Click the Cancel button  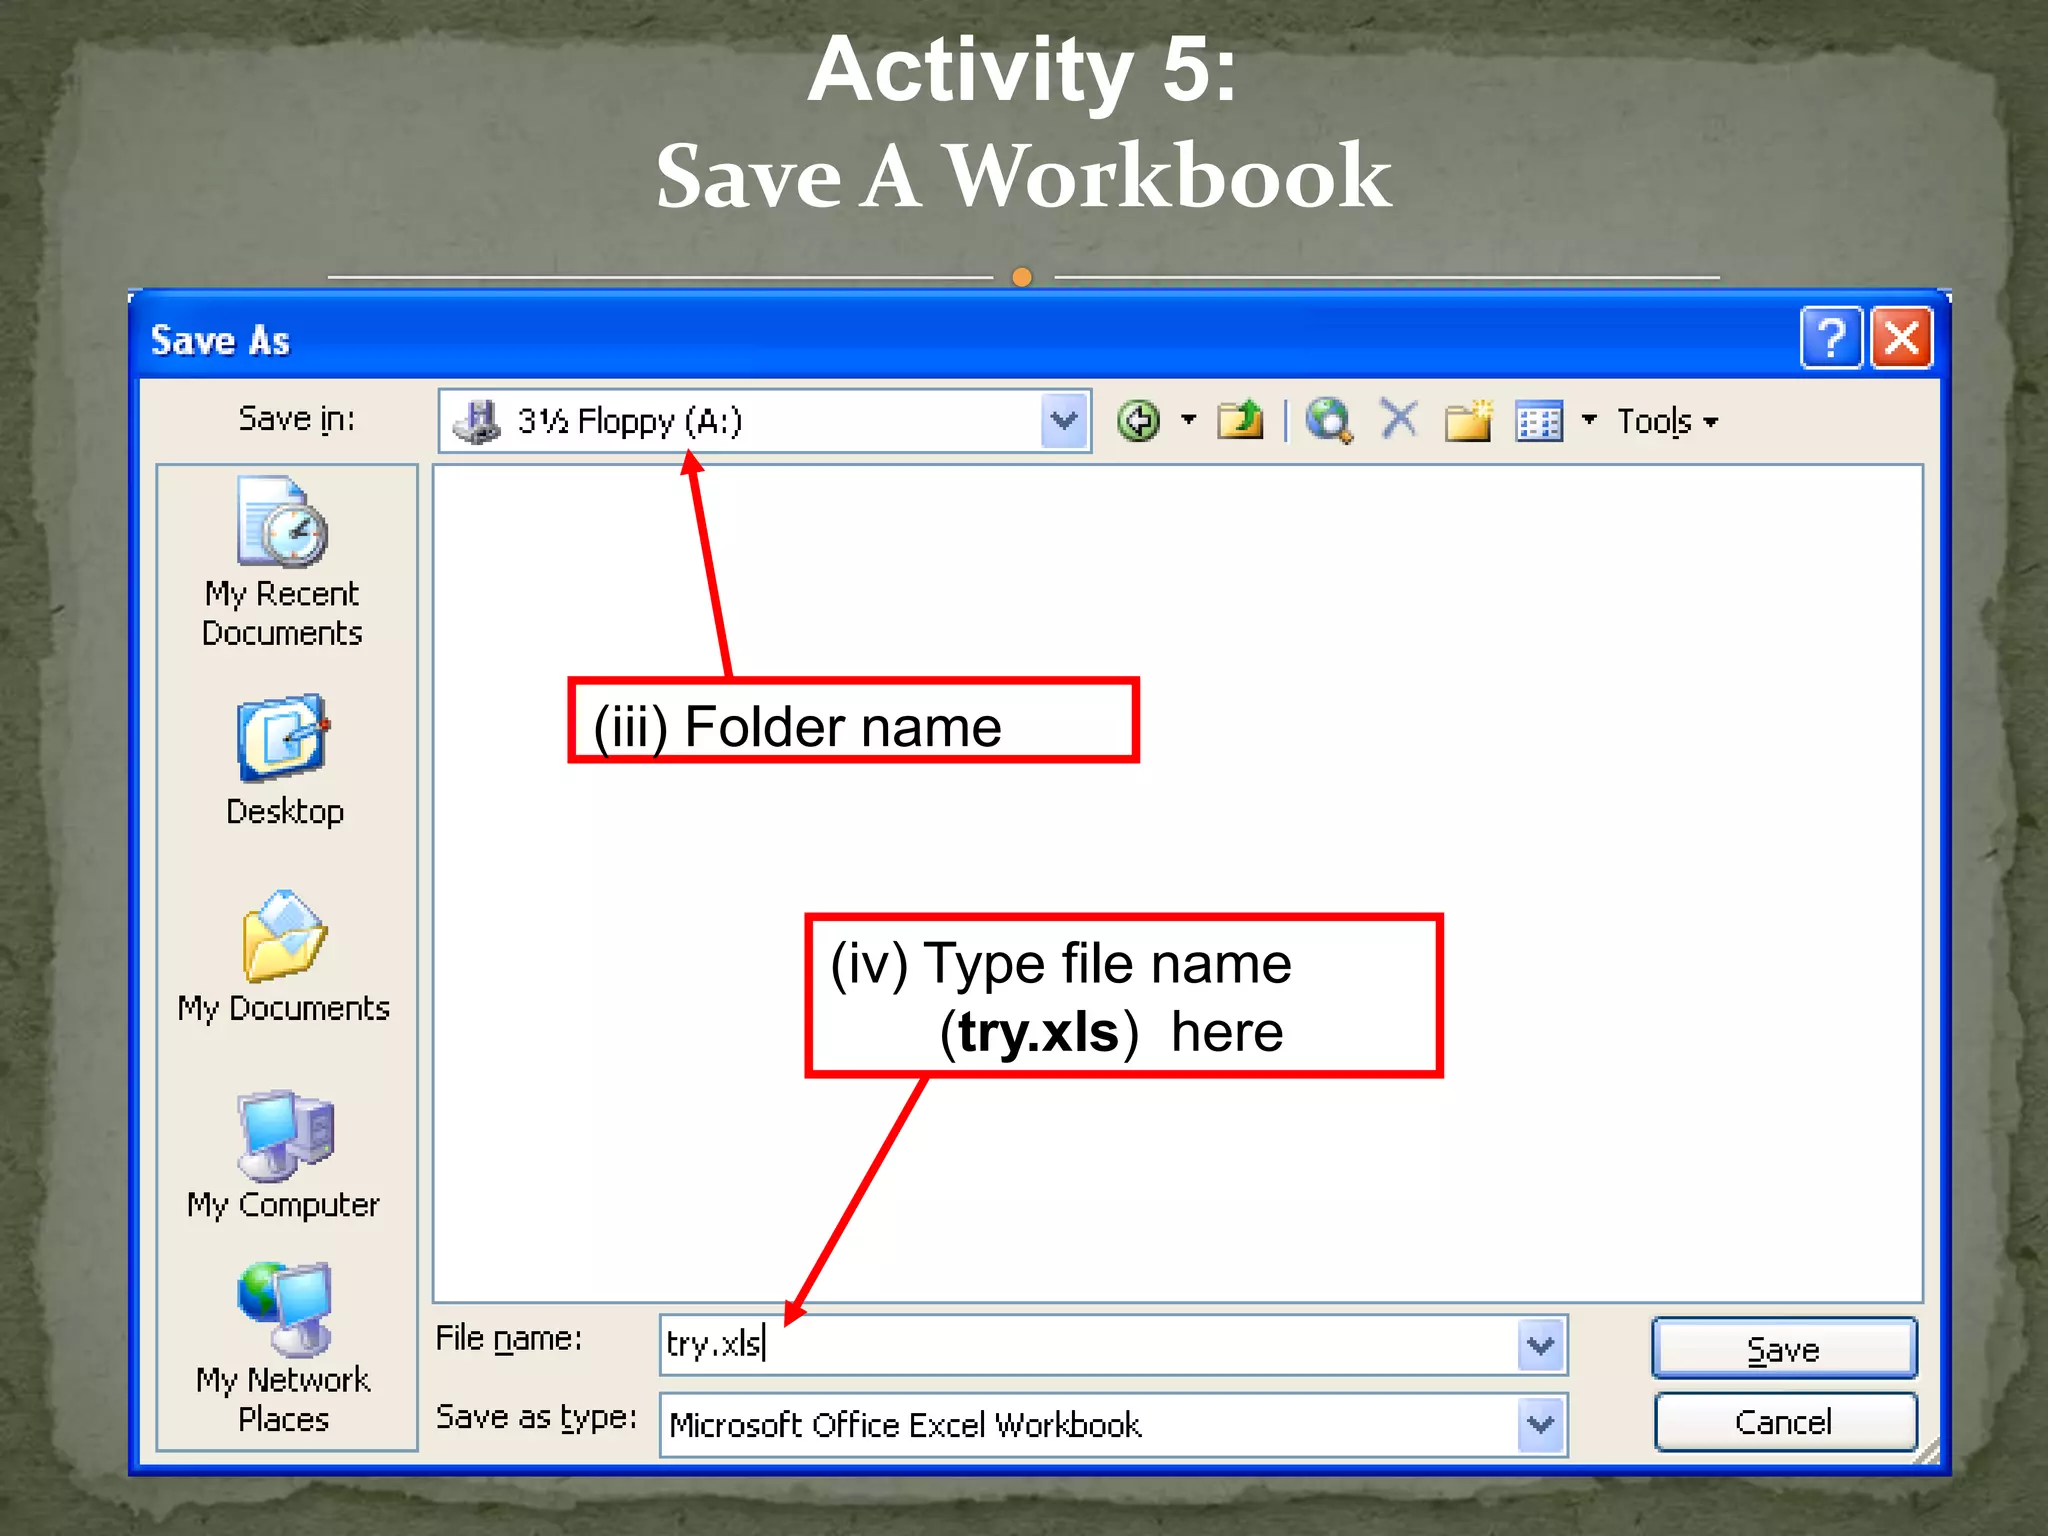[x=1785, y=1422]
